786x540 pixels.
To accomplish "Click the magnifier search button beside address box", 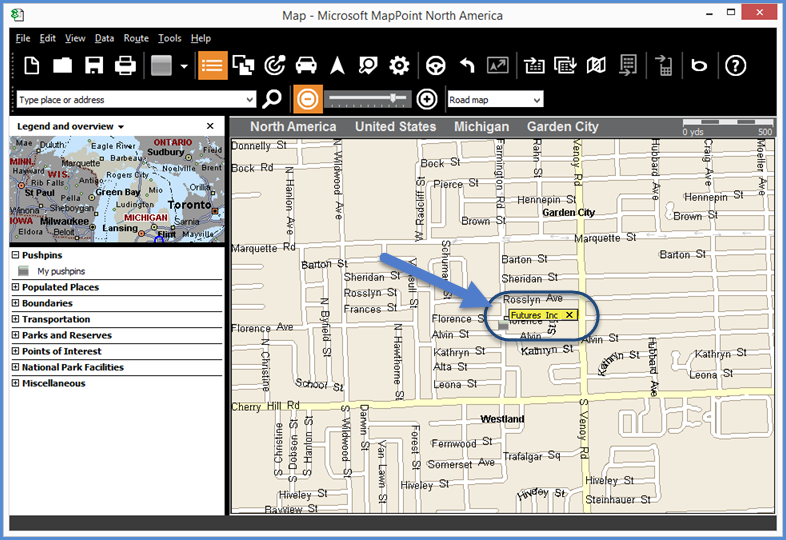I will (x=272, y=99).
